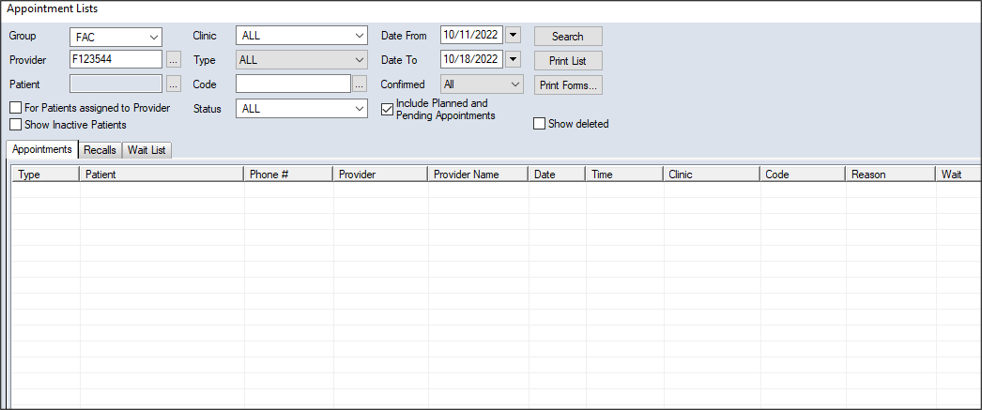Click the Provider input field
The image size is (982, 410).
(x=115, y=61)
